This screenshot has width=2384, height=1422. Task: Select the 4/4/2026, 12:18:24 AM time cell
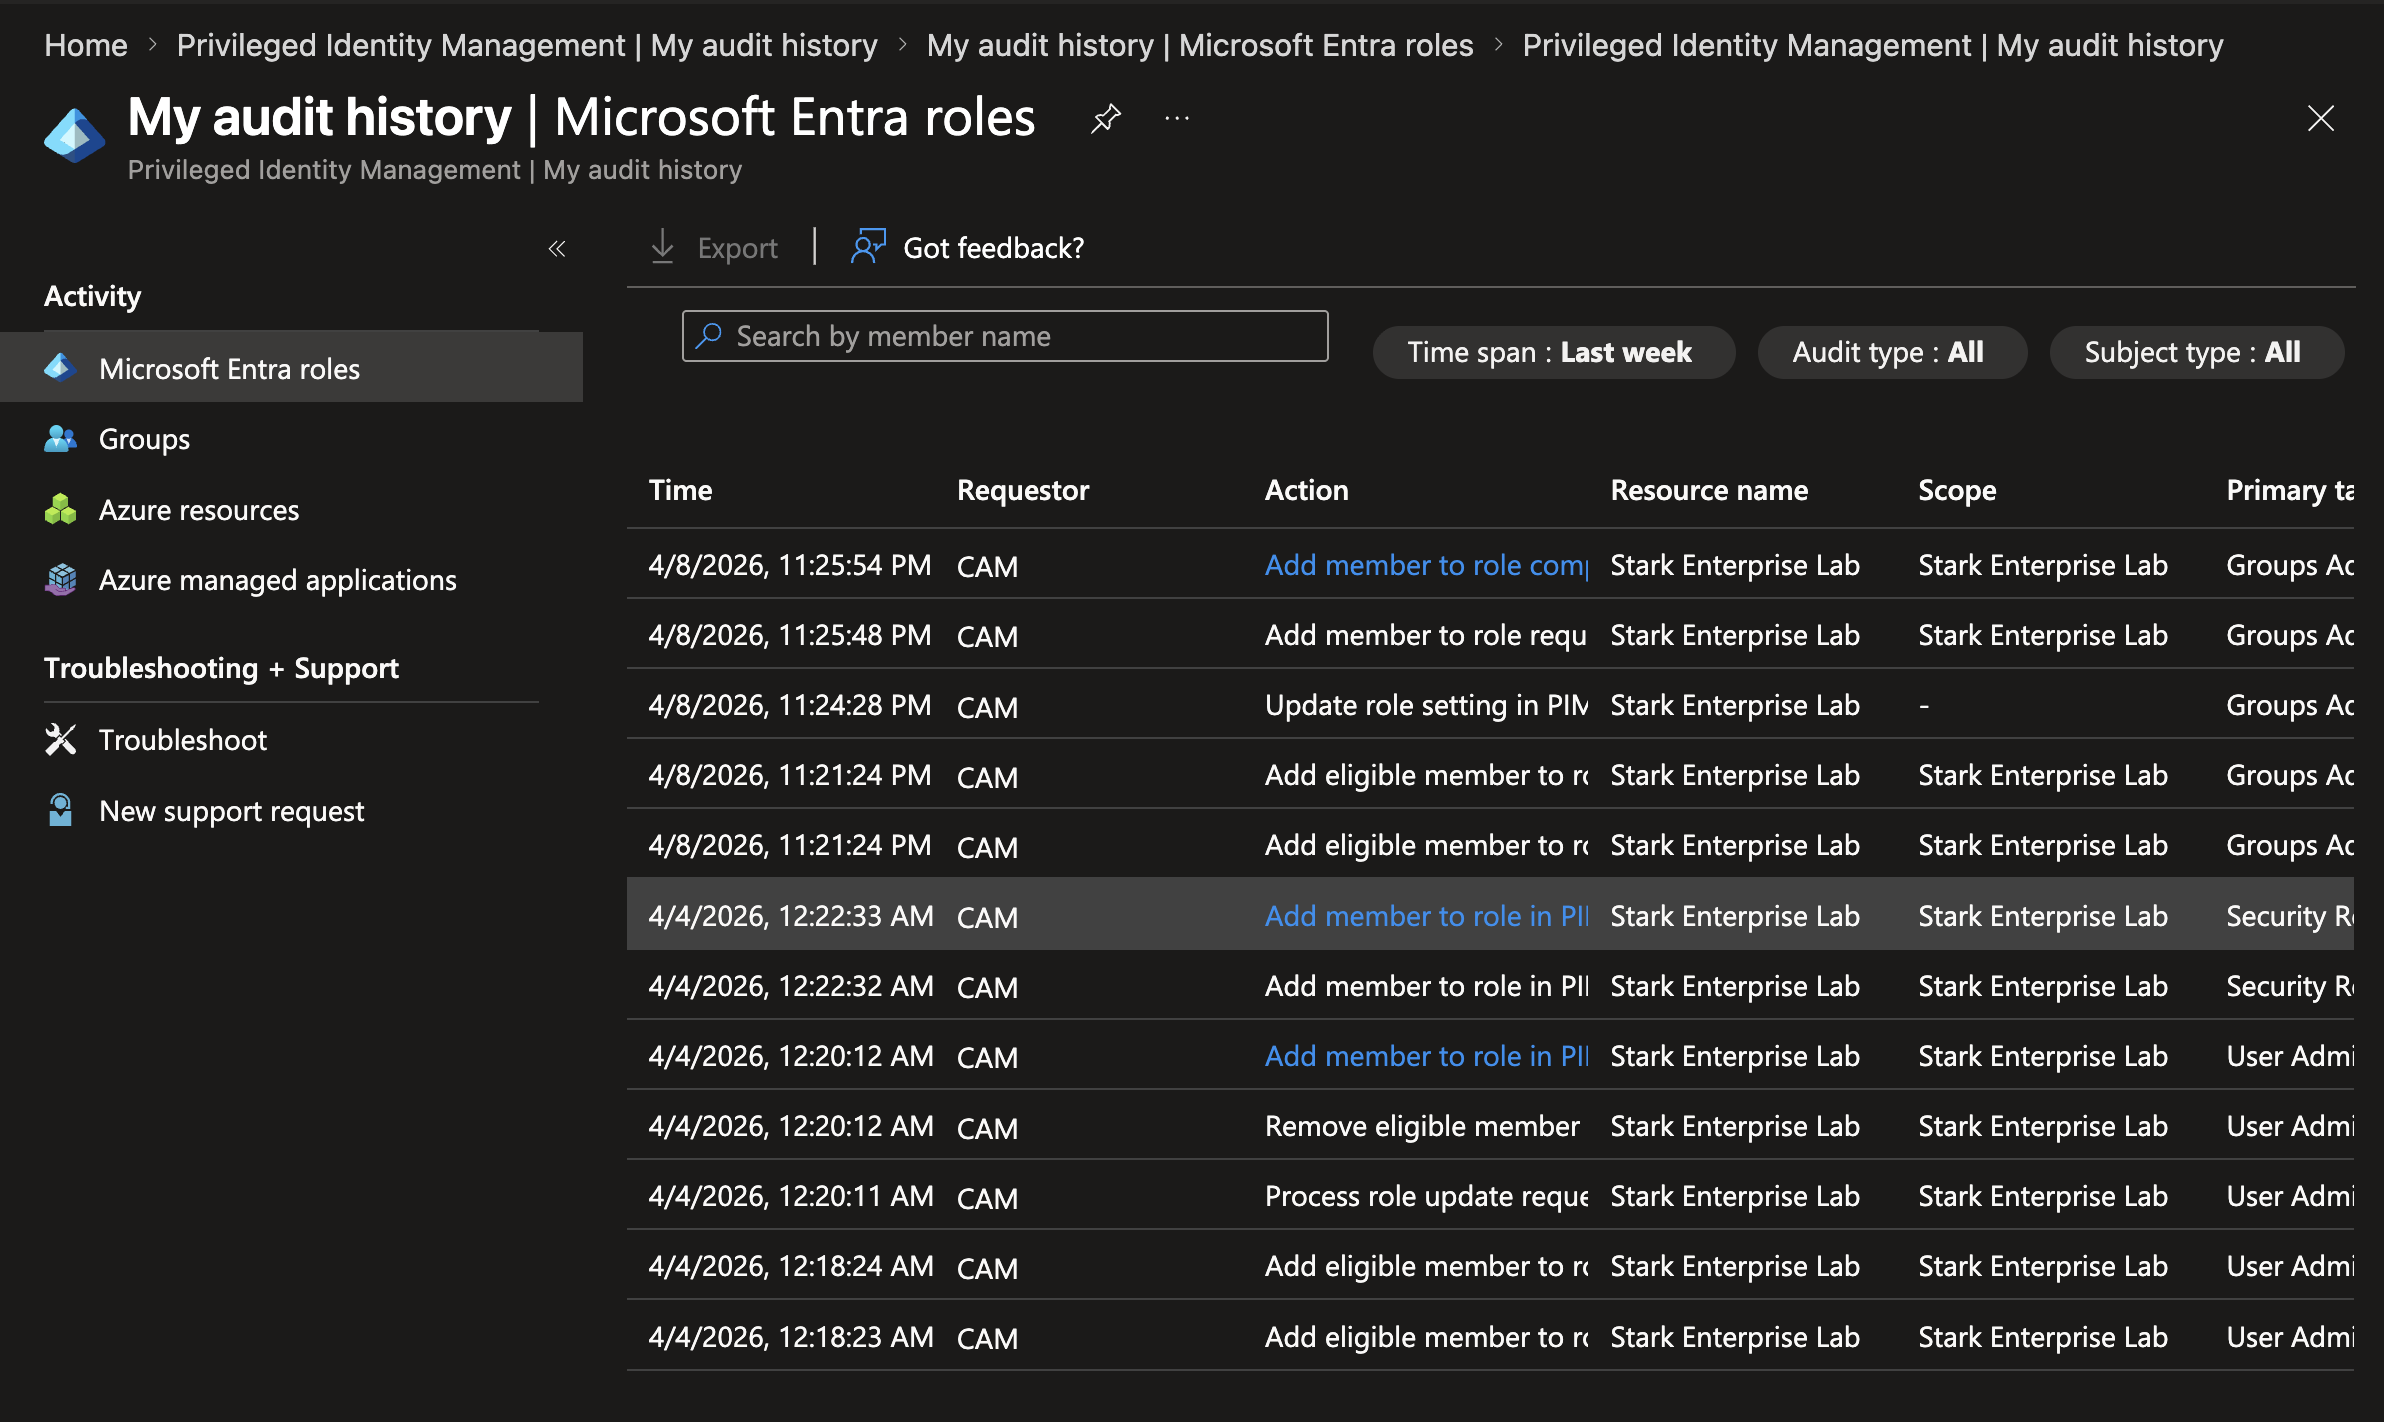point(790,1266)
